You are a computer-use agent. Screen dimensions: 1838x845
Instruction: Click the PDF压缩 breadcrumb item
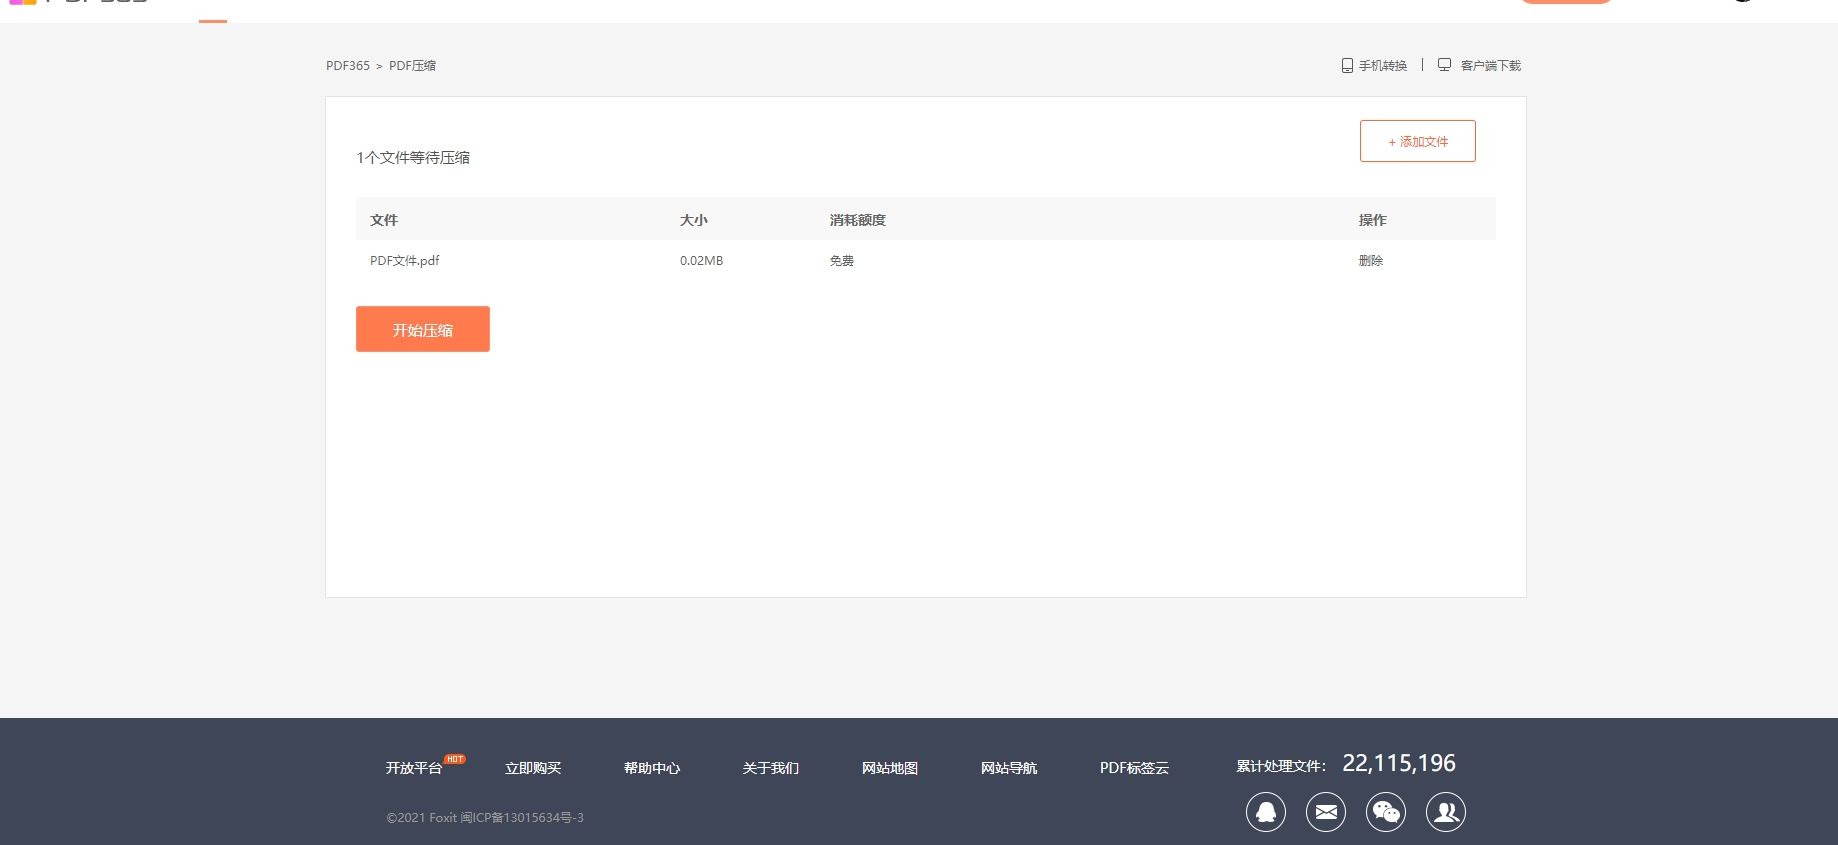[412, 66]
